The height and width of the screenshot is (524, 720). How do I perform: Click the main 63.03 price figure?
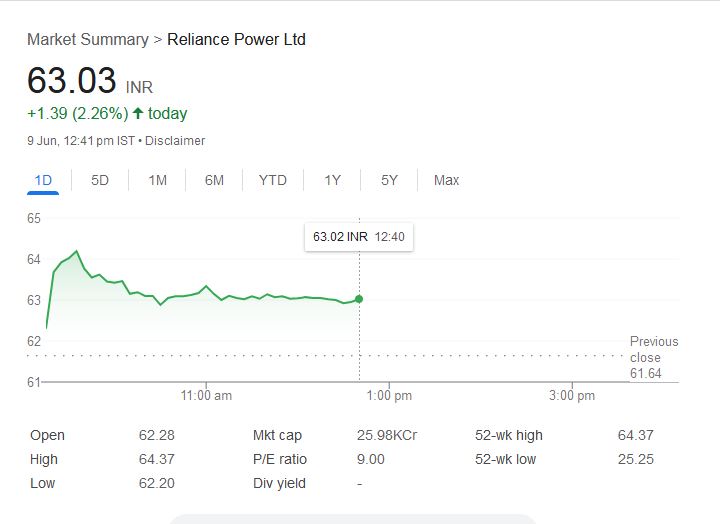[x=72, y=81]
